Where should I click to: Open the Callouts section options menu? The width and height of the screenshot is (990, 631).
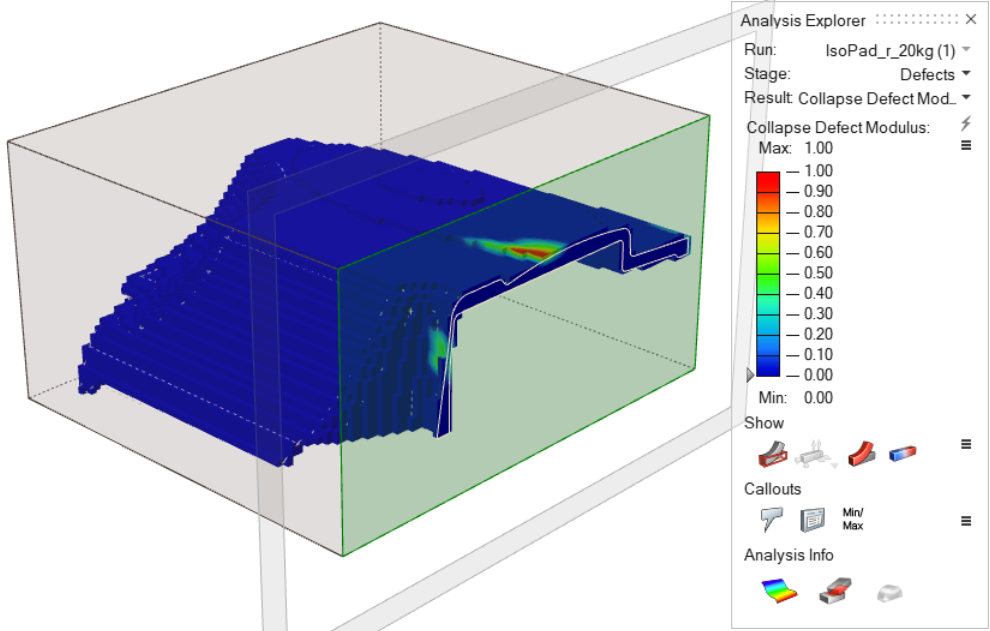click(x=966, y=521)
